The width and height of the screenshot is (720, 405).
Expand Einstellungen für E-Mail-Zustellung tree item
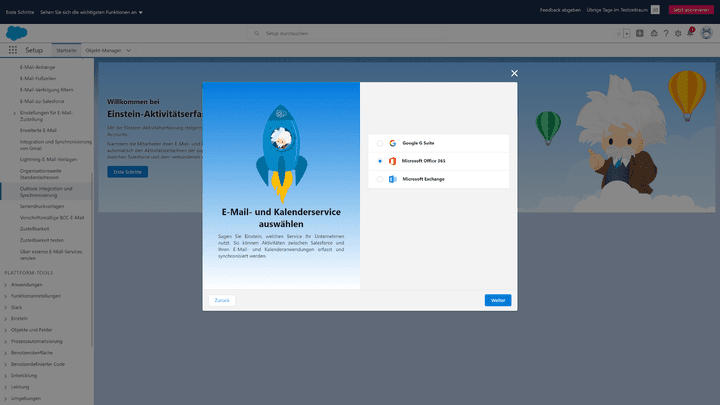tap(14, 113)
